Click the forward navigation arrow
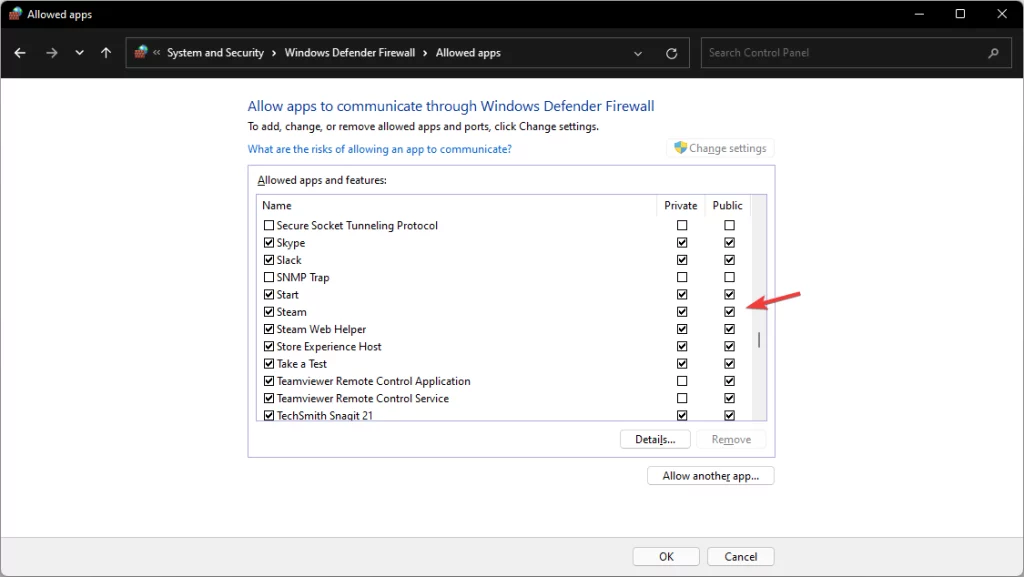Screen dimensions: 1024x577 [50, 52]
